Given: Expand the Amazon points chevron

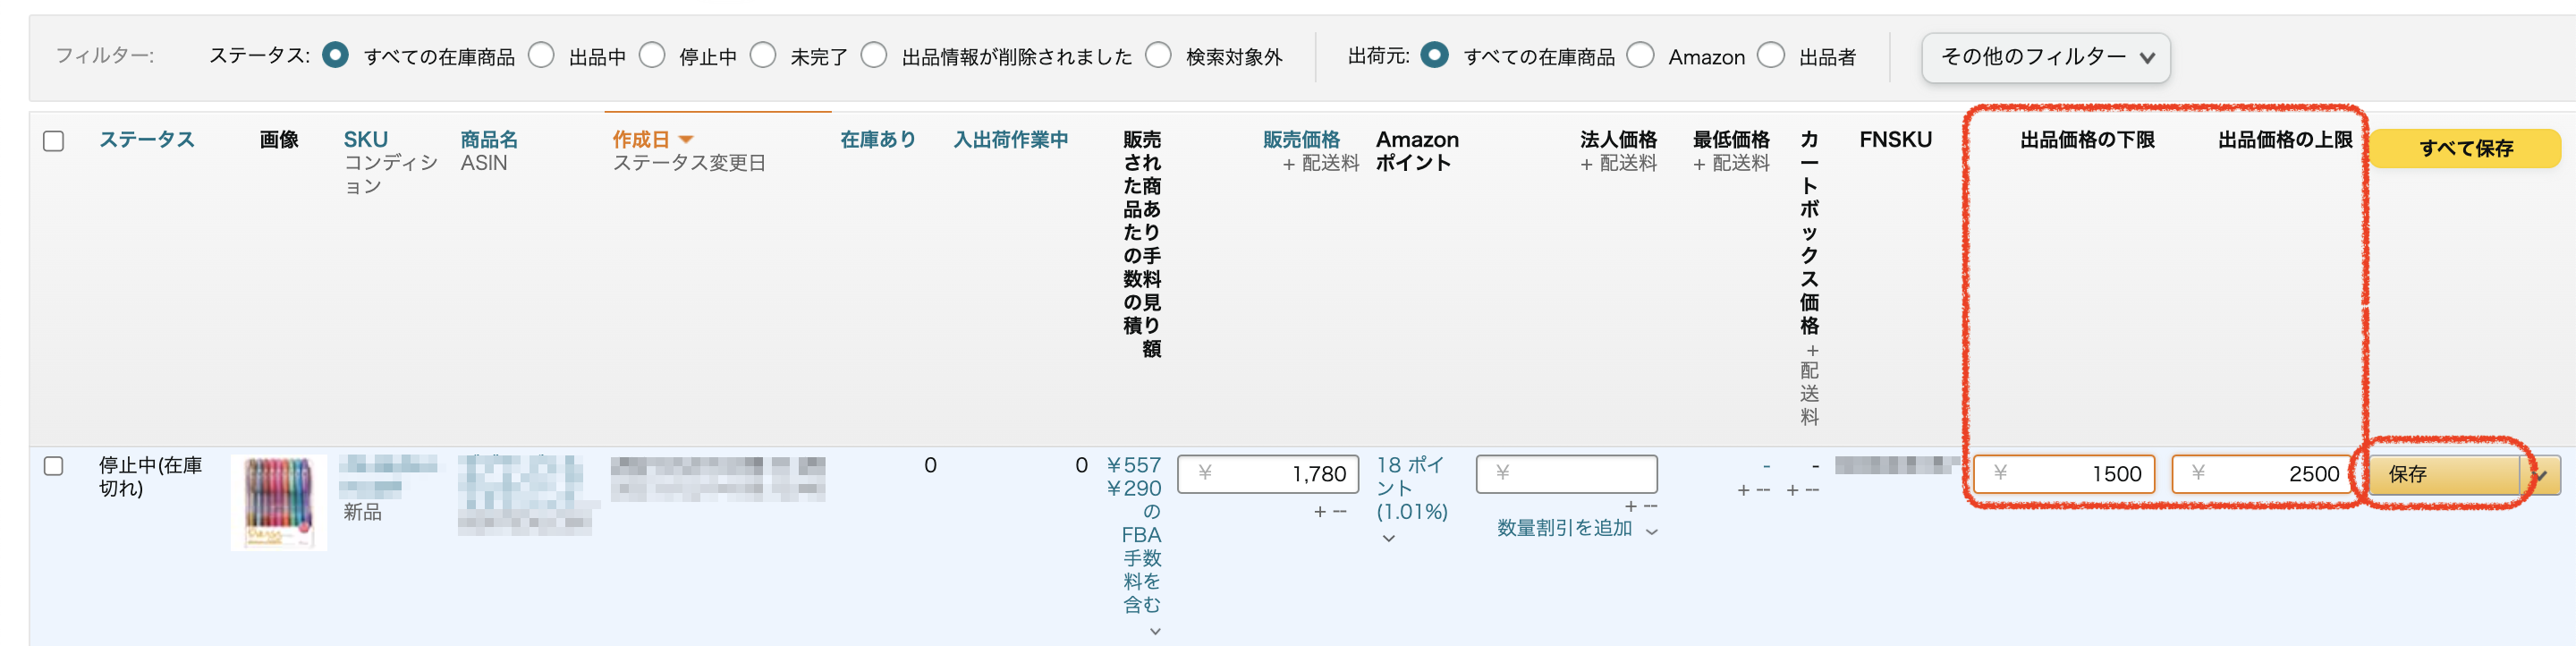Looking at the screenshot, I should tap(1388, 538).
